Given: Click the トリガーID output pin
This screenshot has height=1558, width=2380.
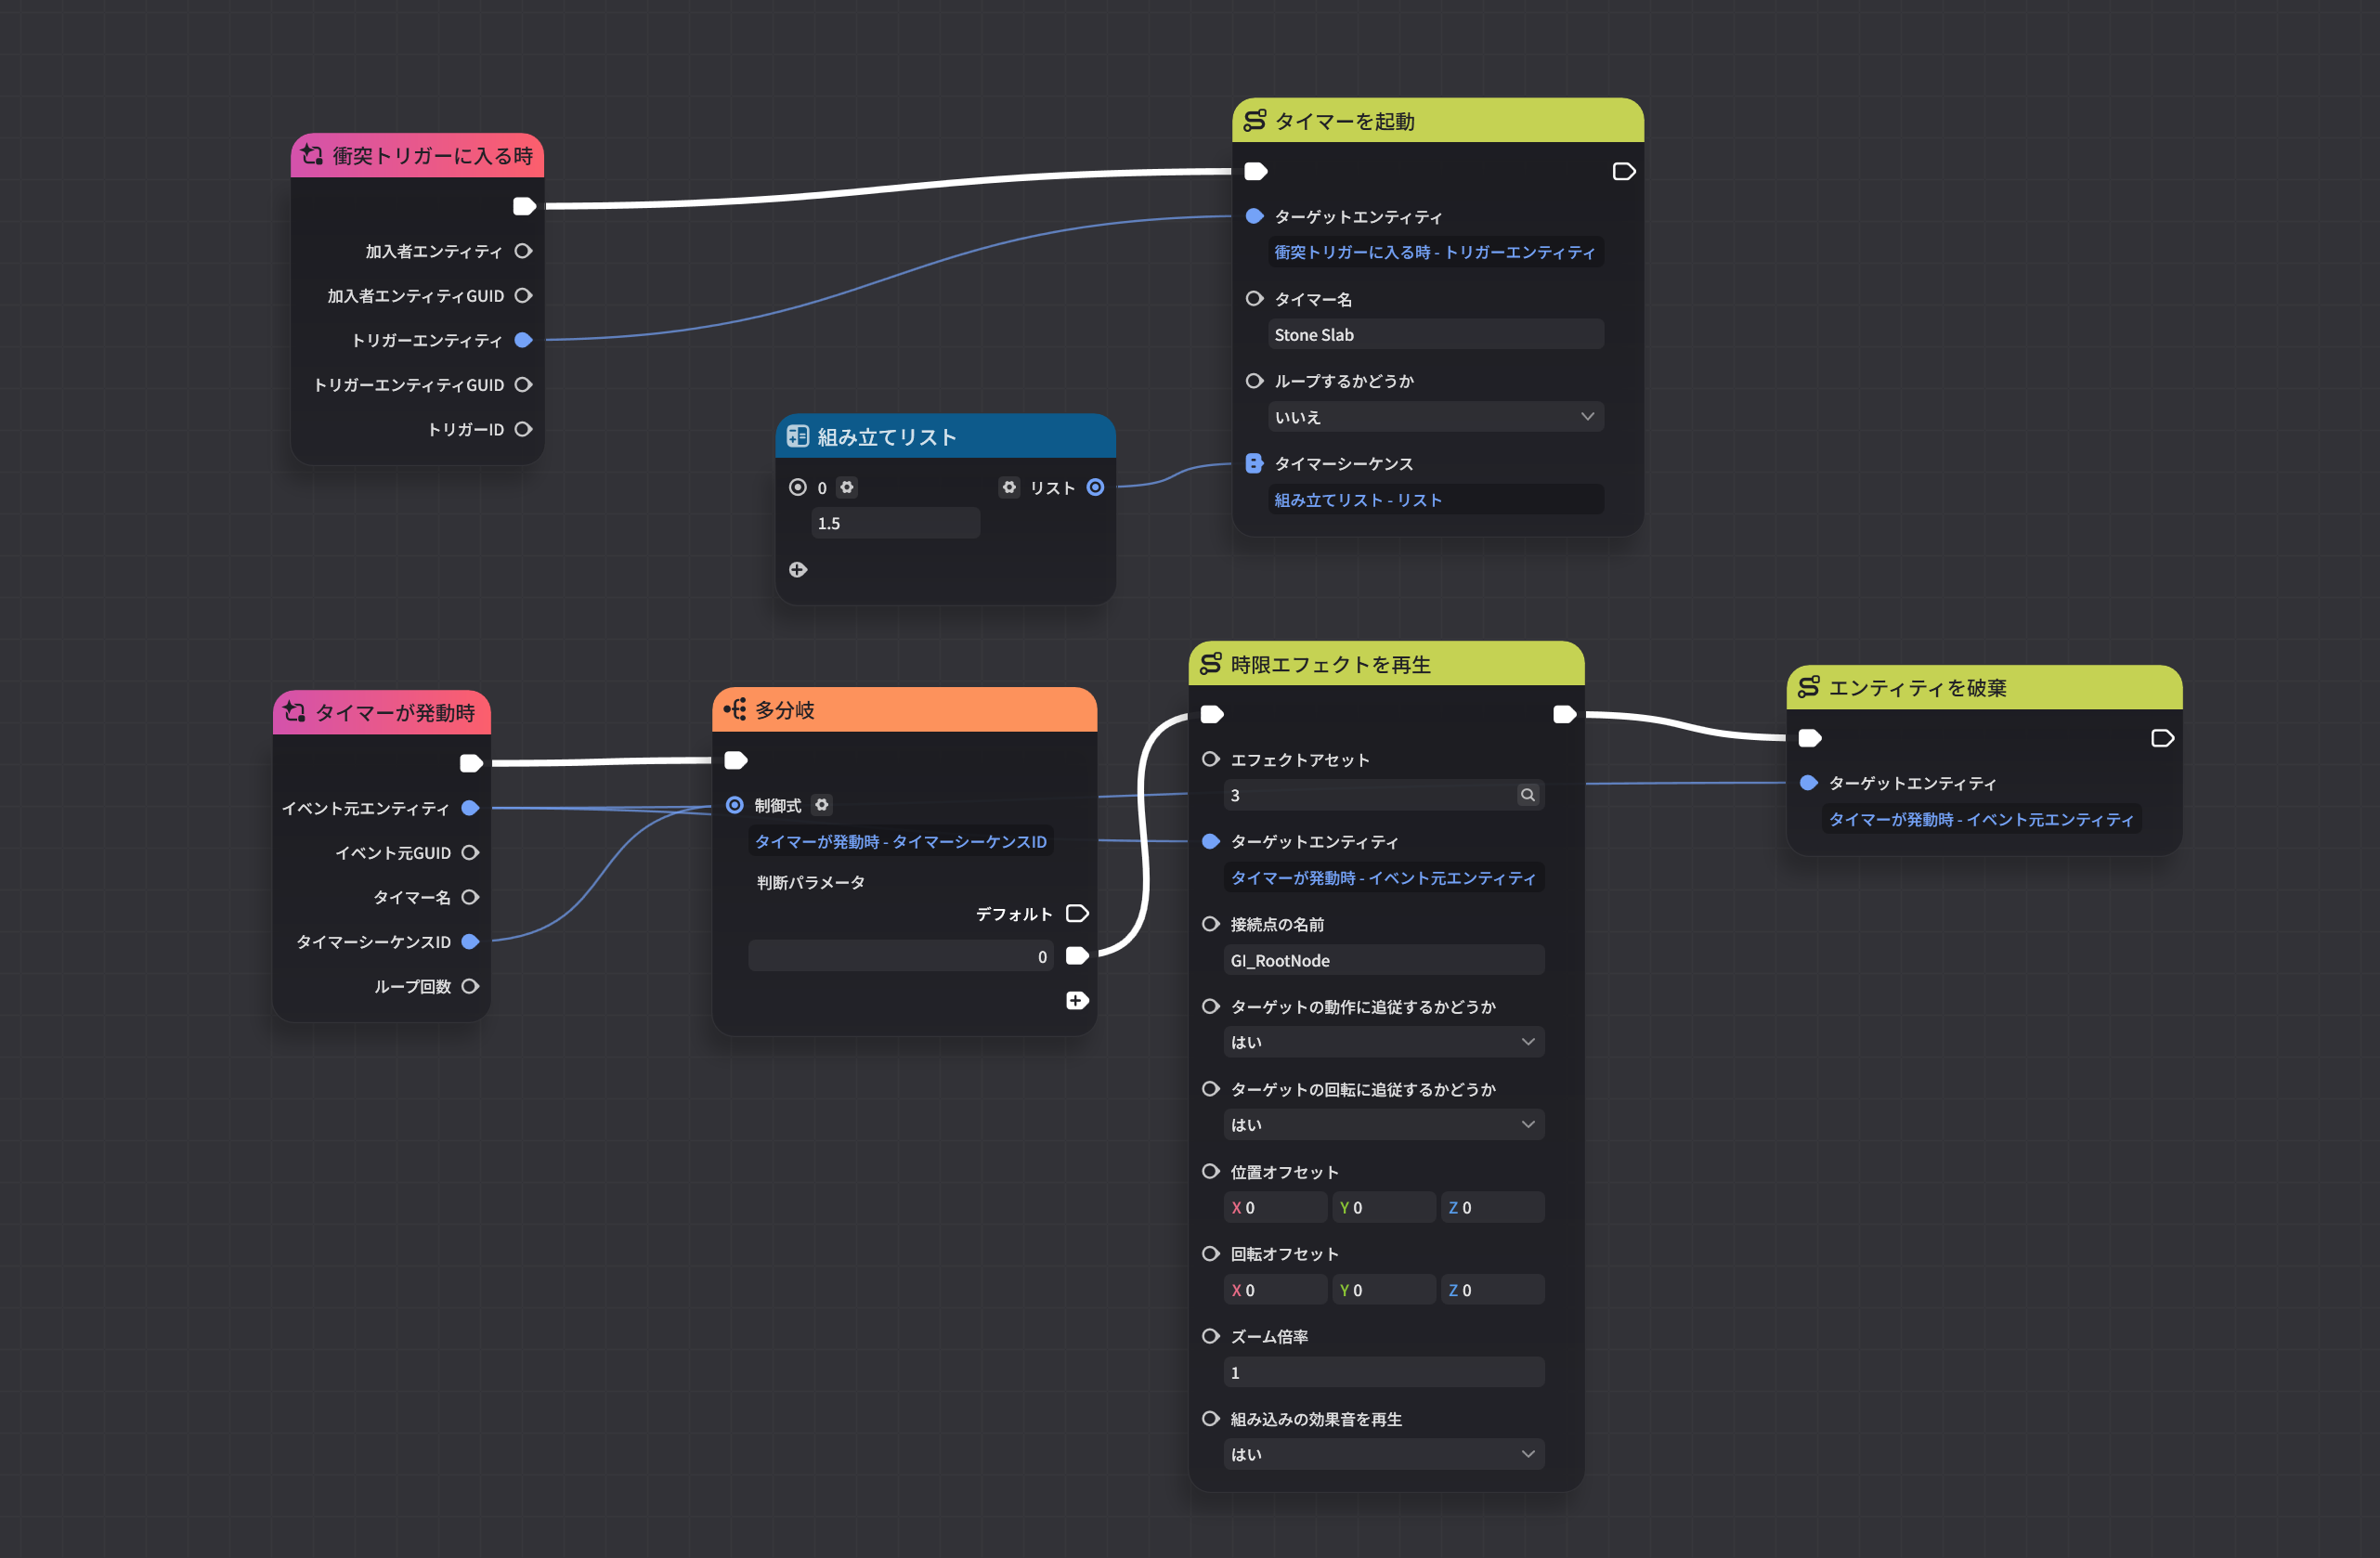Looking at the screenshot, I should [523, 429].
